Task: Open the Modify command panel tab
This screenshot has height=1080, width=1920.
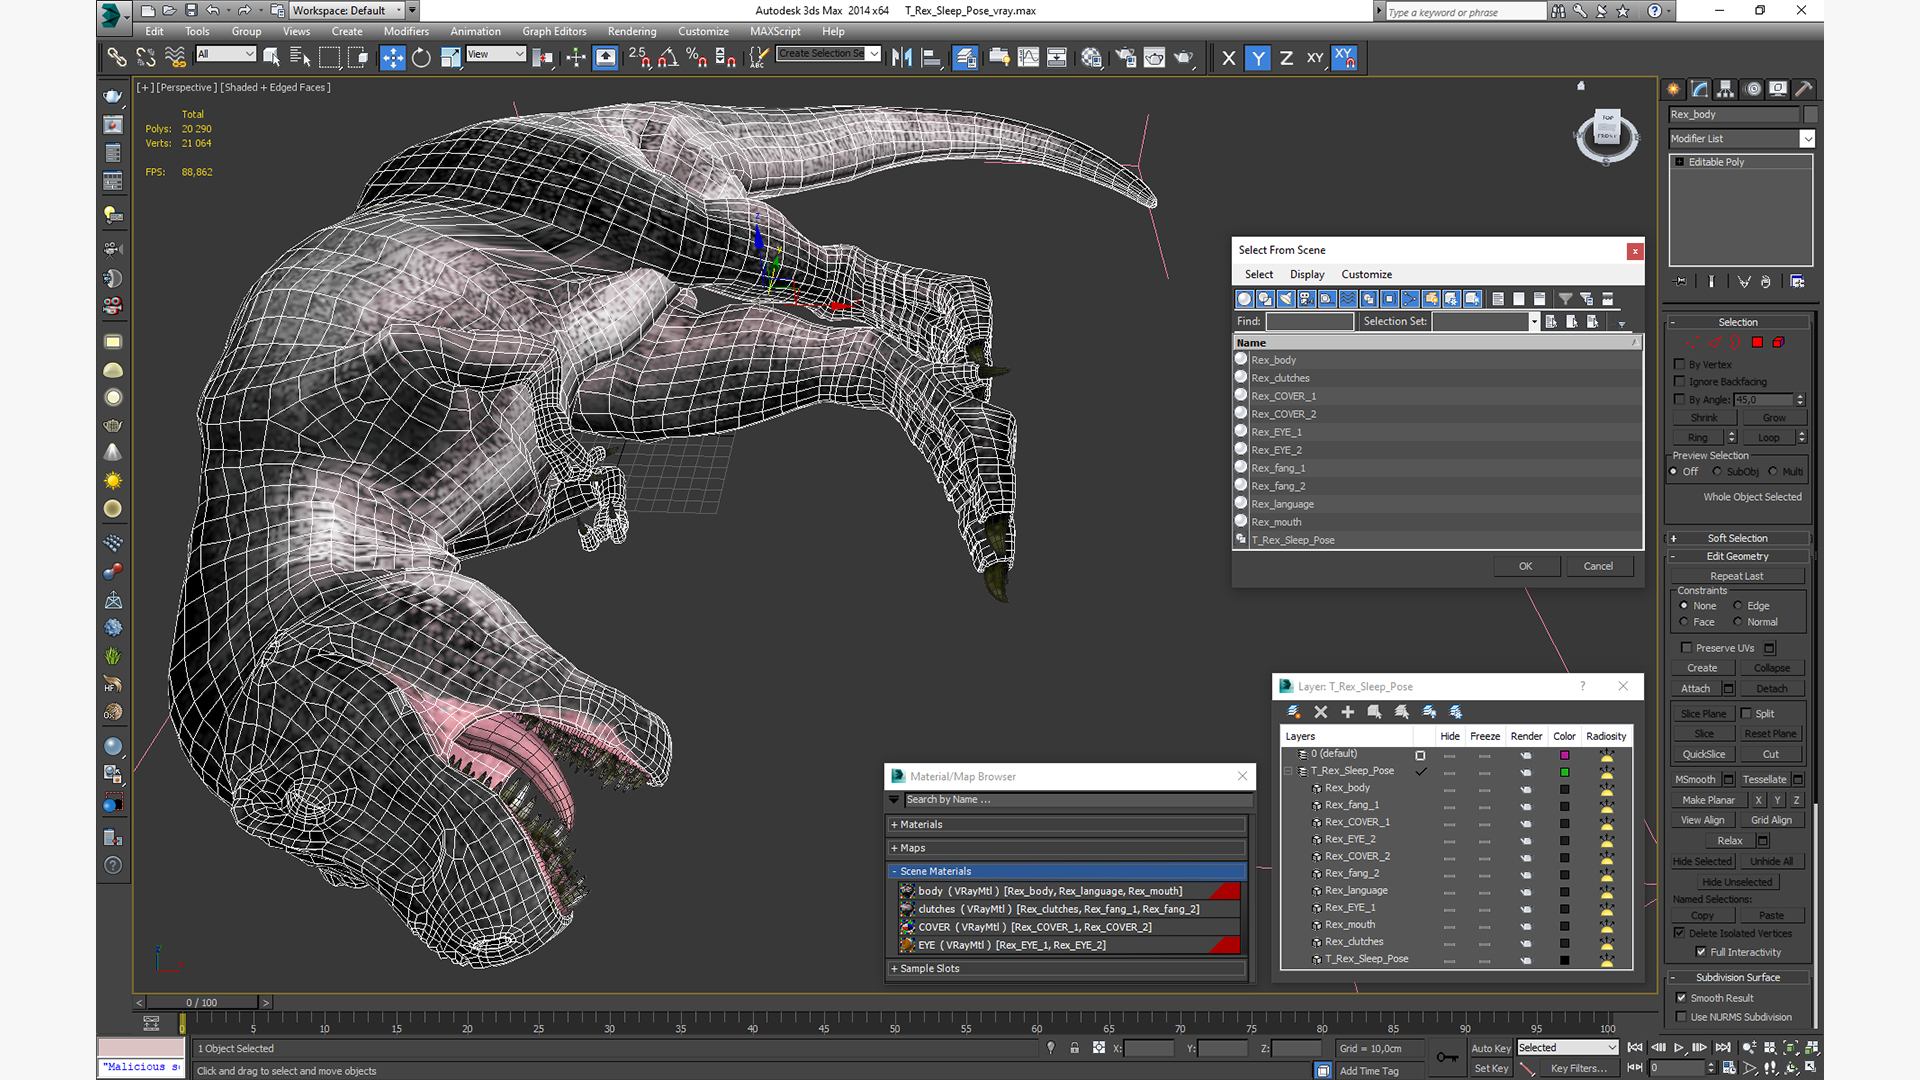Action: point(1700,89)
